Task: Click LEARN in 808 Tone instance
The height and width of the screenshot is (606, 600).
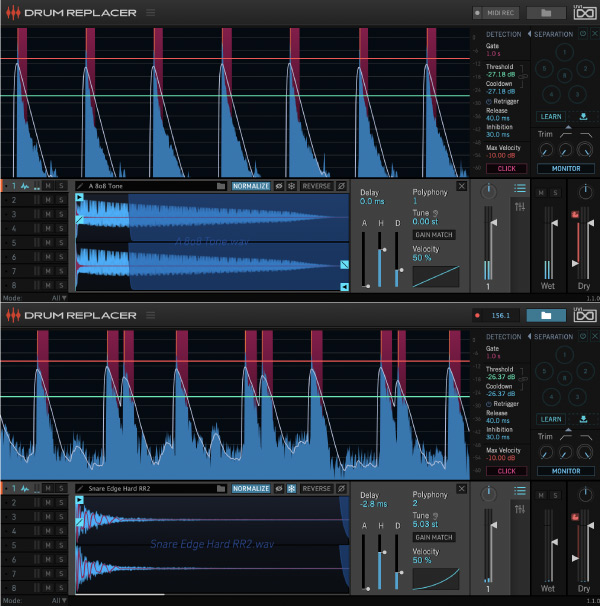Action: point(551,116)
